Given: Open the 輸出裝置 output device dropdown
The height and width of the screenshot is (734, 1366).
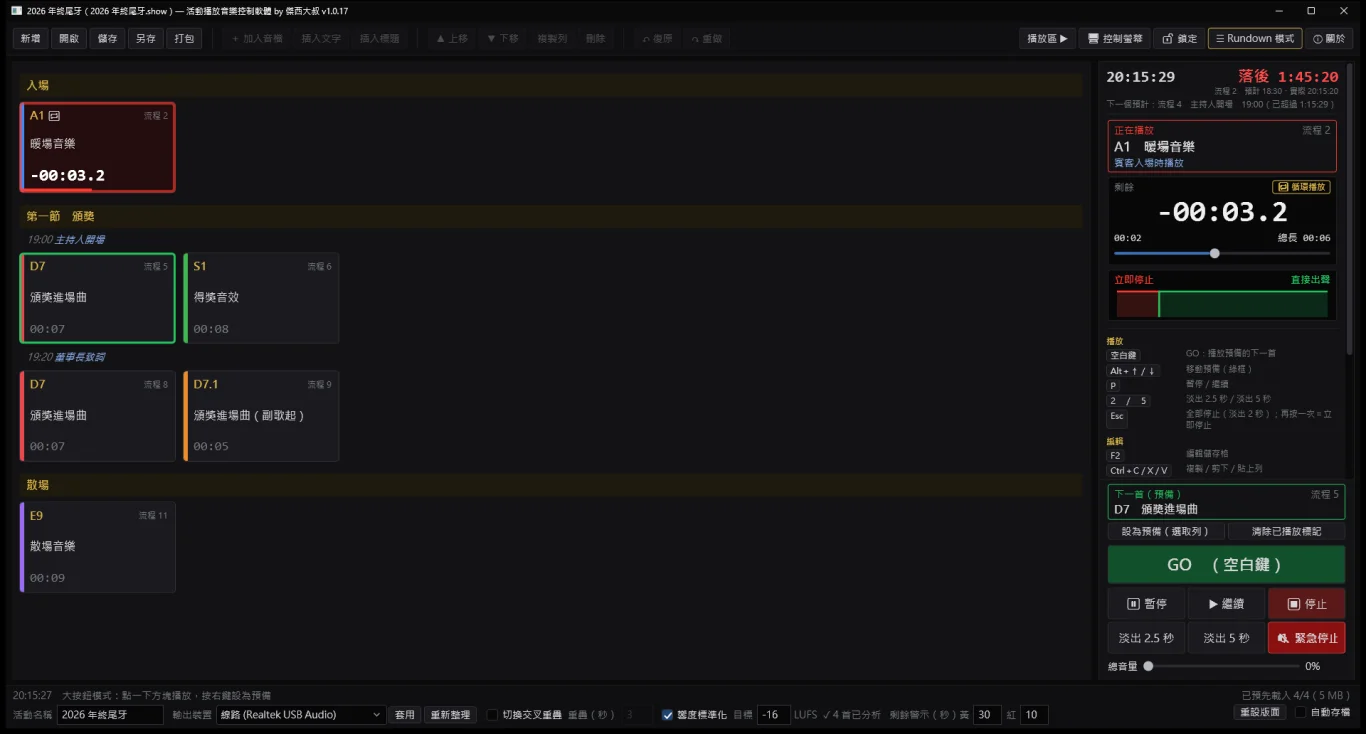Looking at the screenshot, I should (x=301, y=715).
